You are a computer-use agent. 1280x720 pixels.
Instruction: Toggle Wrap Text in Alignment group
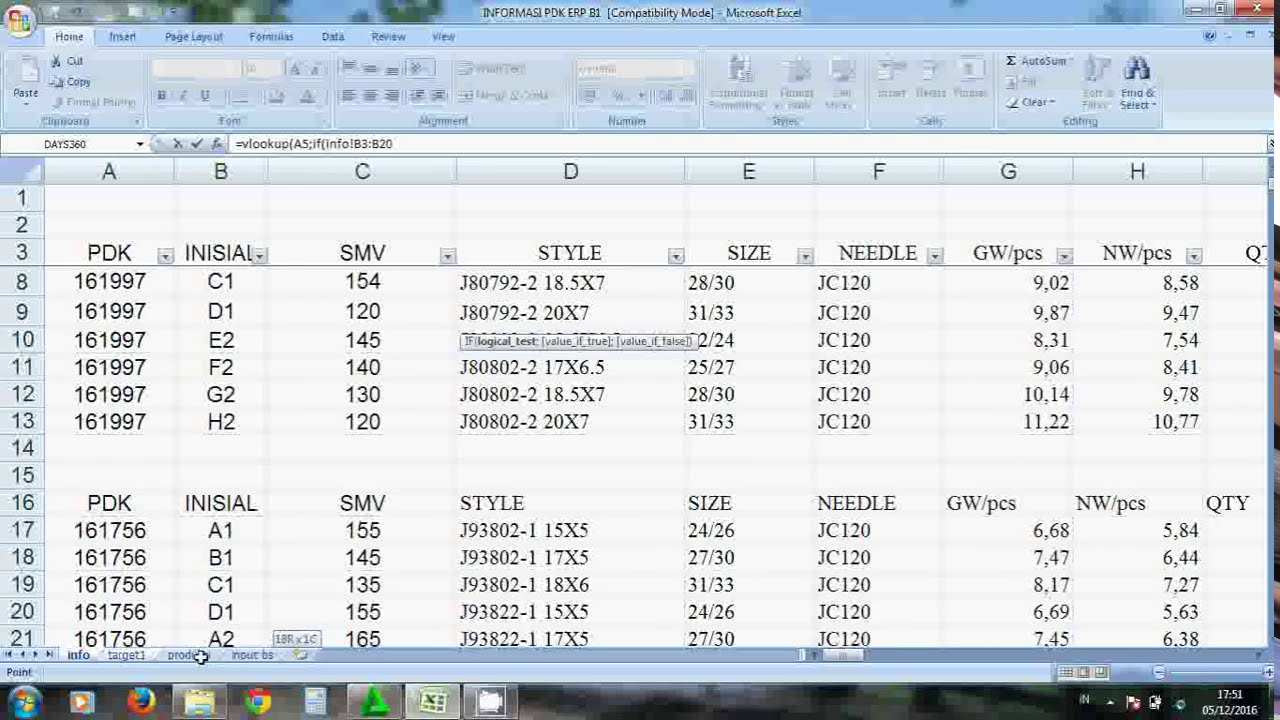pos(492,69)
